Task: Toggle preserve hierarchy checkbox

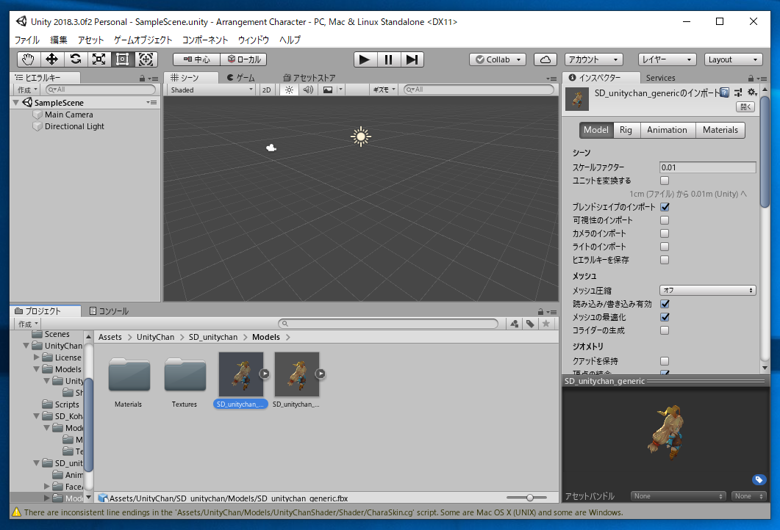Action: pos(665,260)
